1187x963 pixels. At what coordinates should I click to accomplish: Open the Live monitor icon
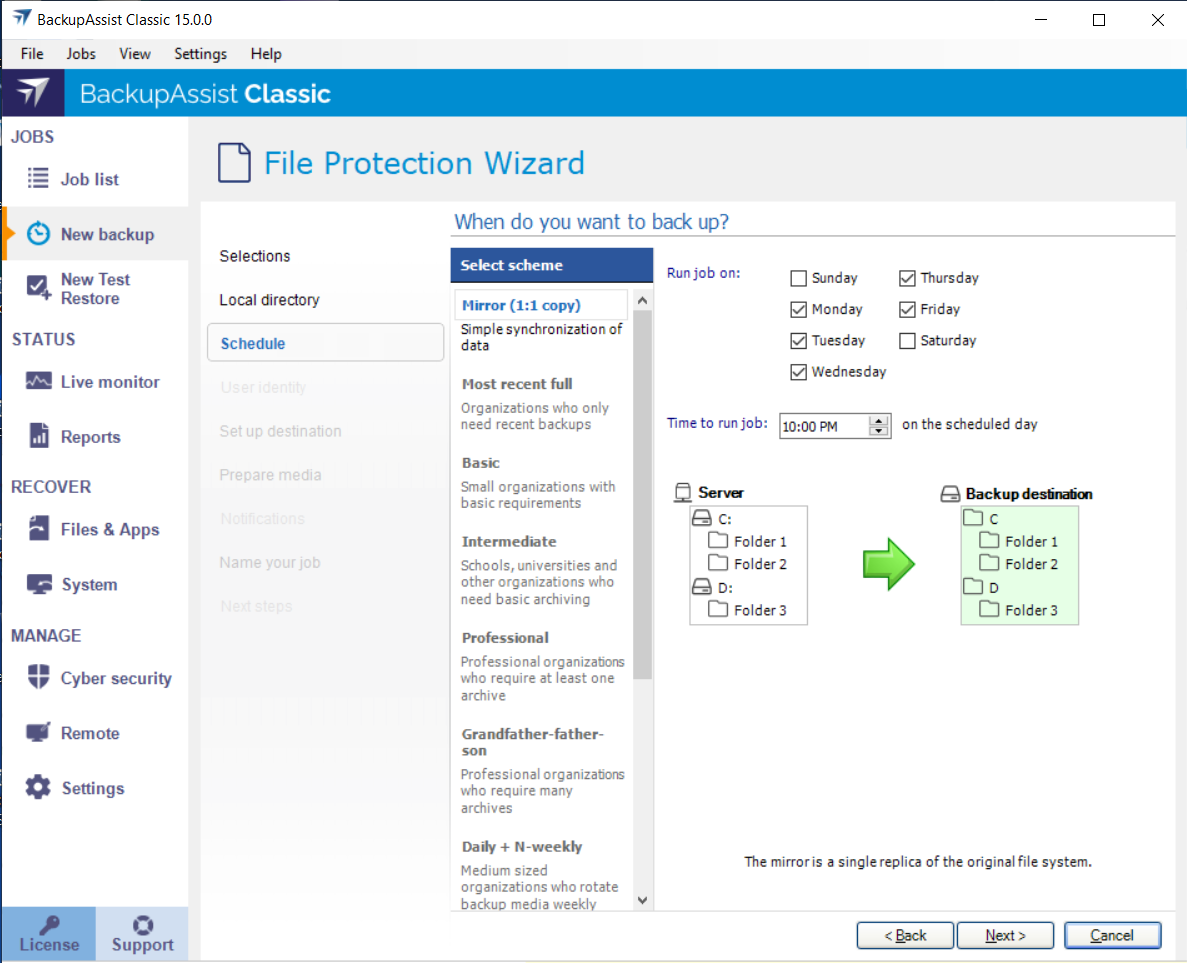(38, 382)
